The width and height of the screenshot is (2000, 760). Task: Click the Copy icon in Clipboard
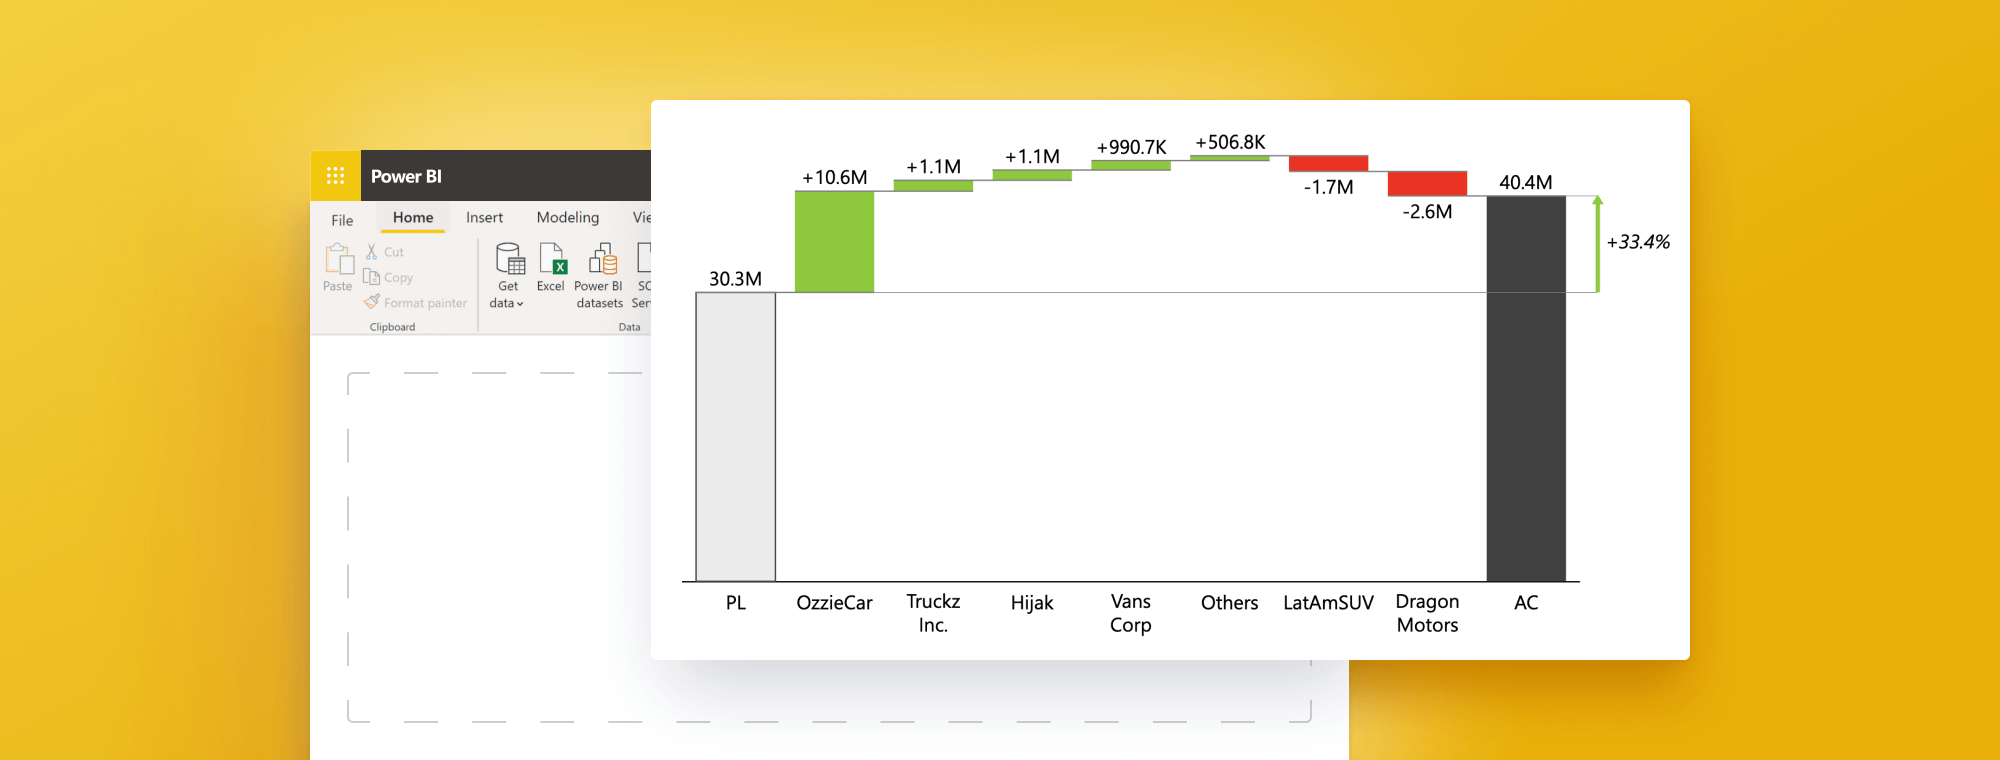[x=372, y=277]
